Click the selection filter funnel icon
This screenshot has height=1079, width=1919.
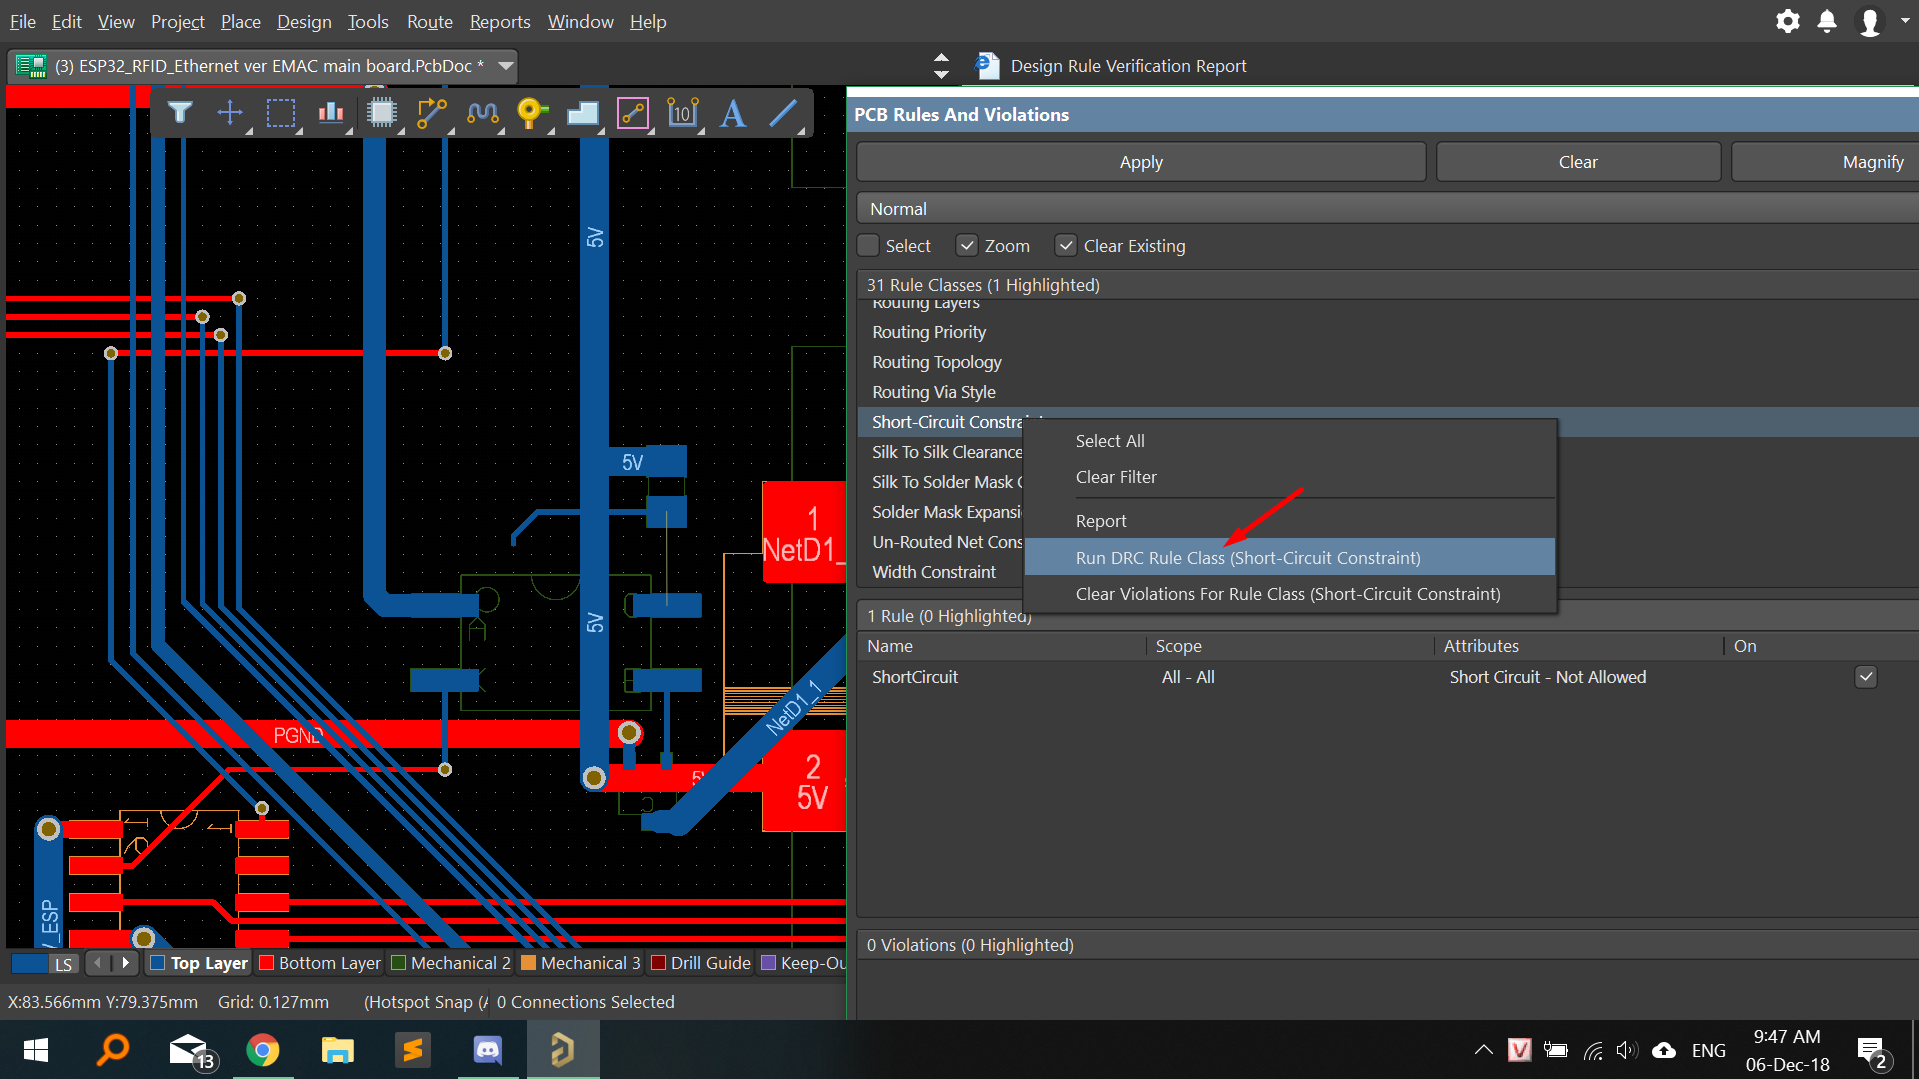(180, 113)
